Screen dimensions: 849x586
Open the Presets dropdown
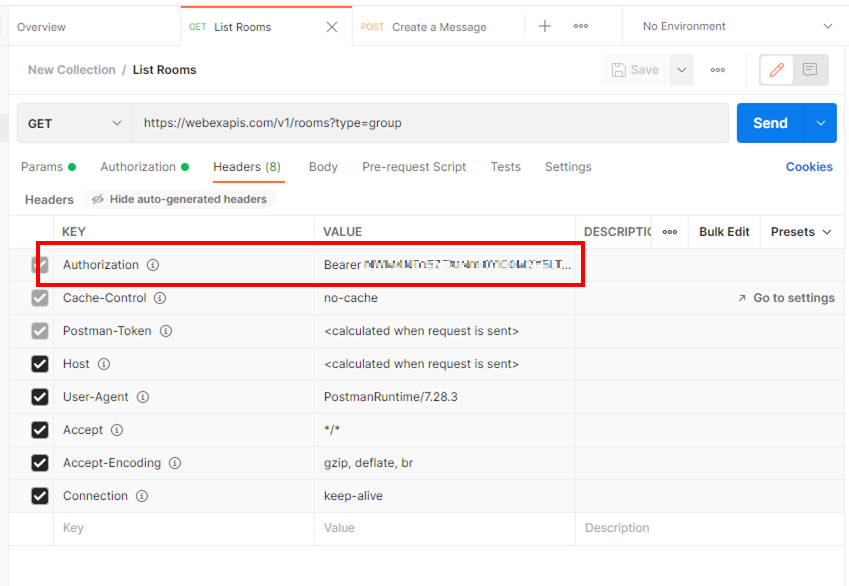point(800,231)
